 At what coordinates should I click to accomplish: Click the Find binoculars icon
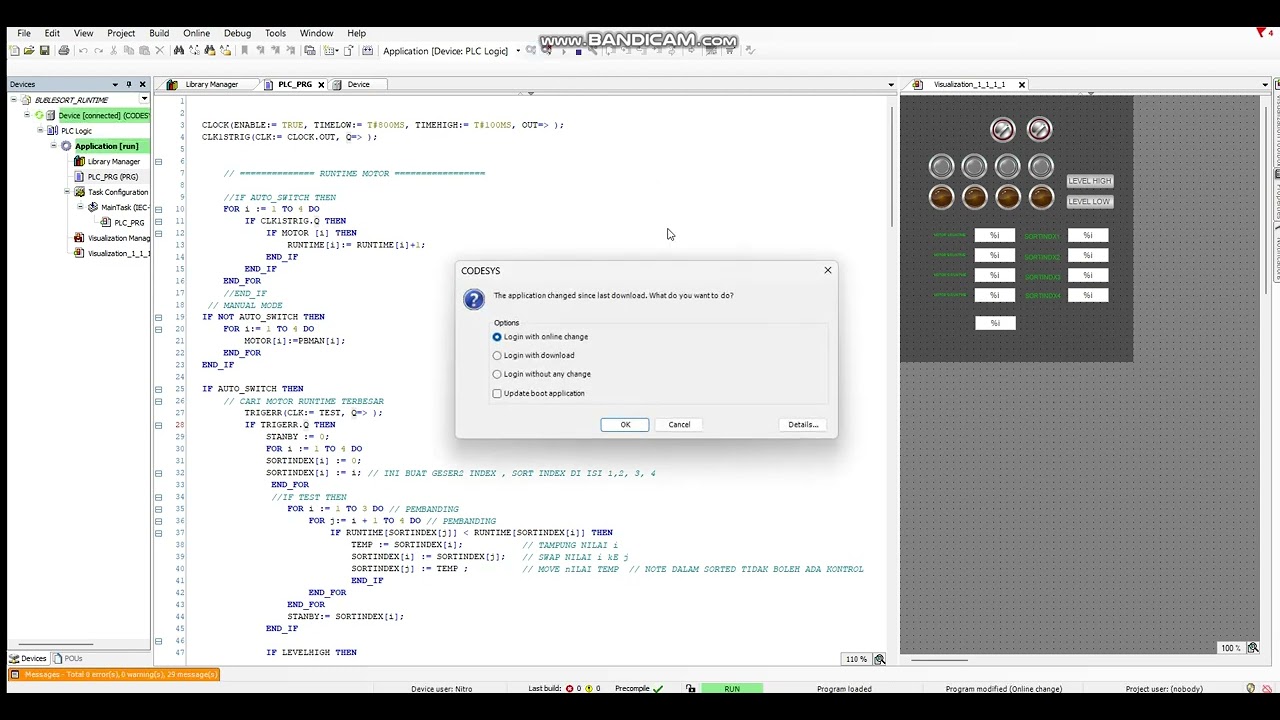(x=179, y=51)
